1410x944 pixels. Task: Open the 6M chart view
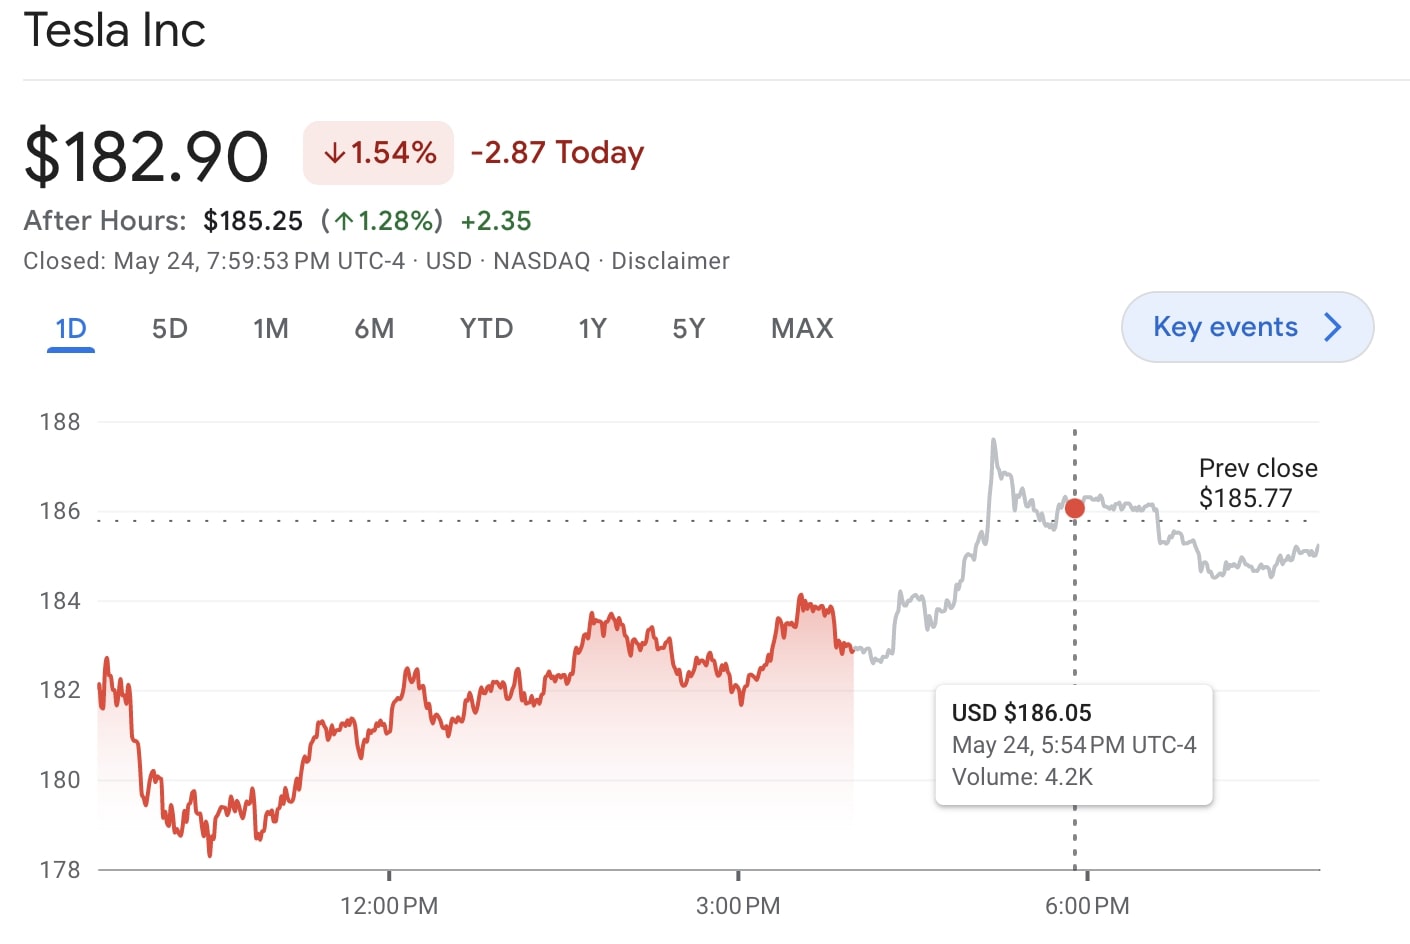click(375, 327)
